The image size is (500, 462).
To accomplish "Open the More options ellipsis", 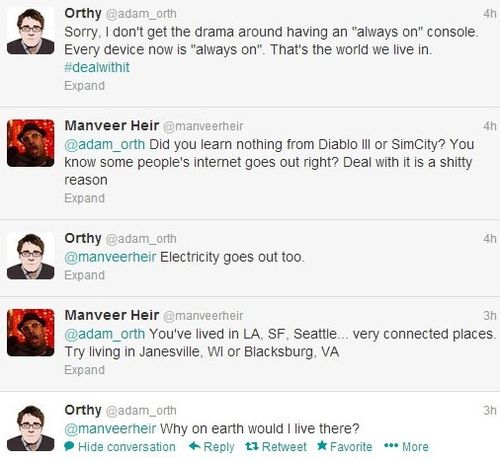I will click(x=406, y=447).
